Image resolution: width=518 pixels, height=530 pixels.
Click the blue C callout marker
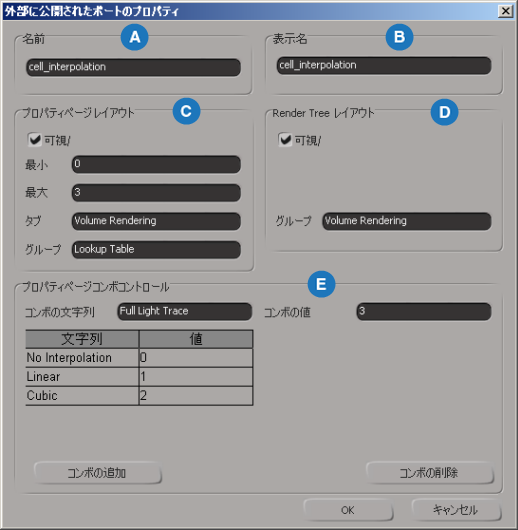186,111
